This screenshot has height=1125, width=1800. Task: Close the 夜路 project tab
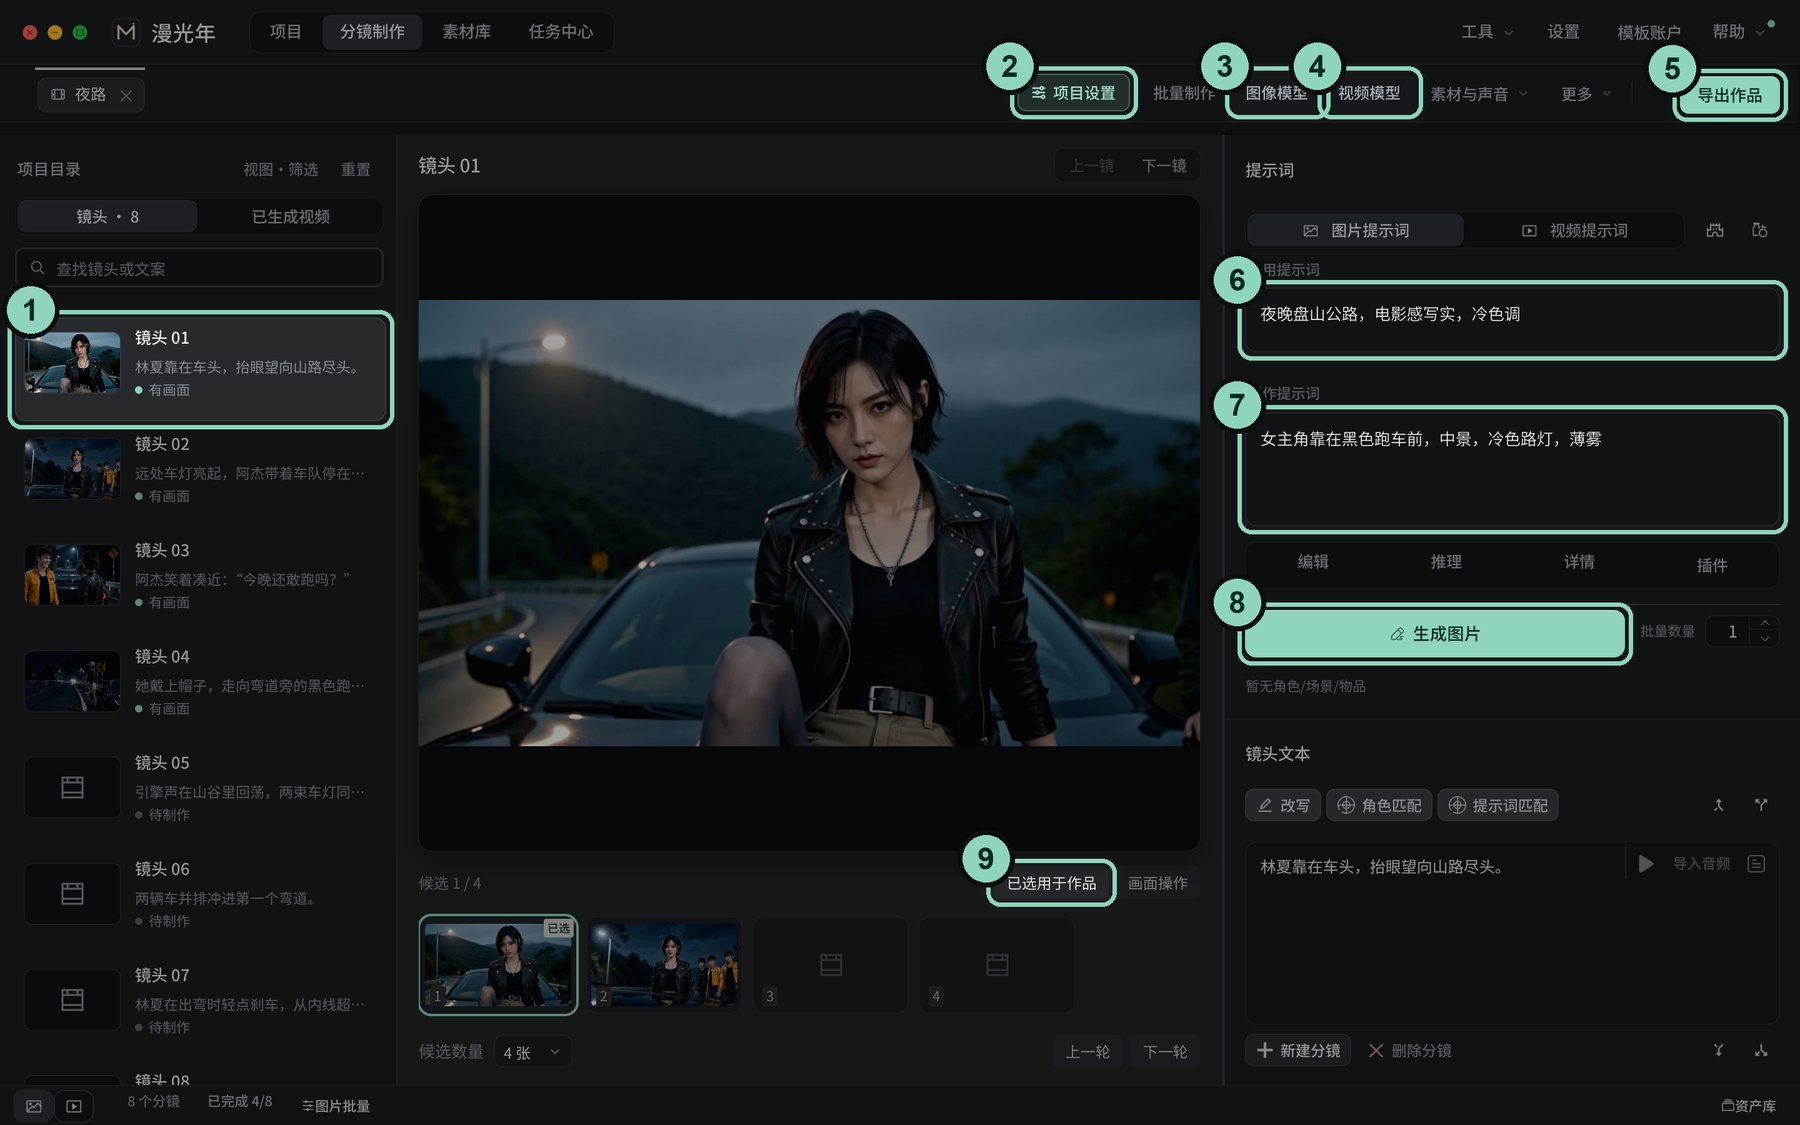(x=126, y=95)
